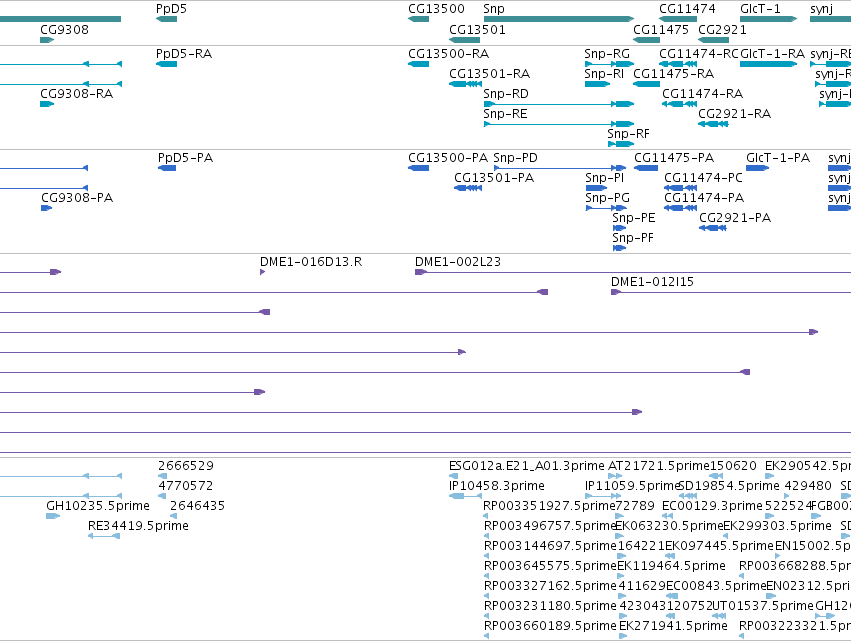Click the RP003144697.5prime EST label

tap(549, 545)
